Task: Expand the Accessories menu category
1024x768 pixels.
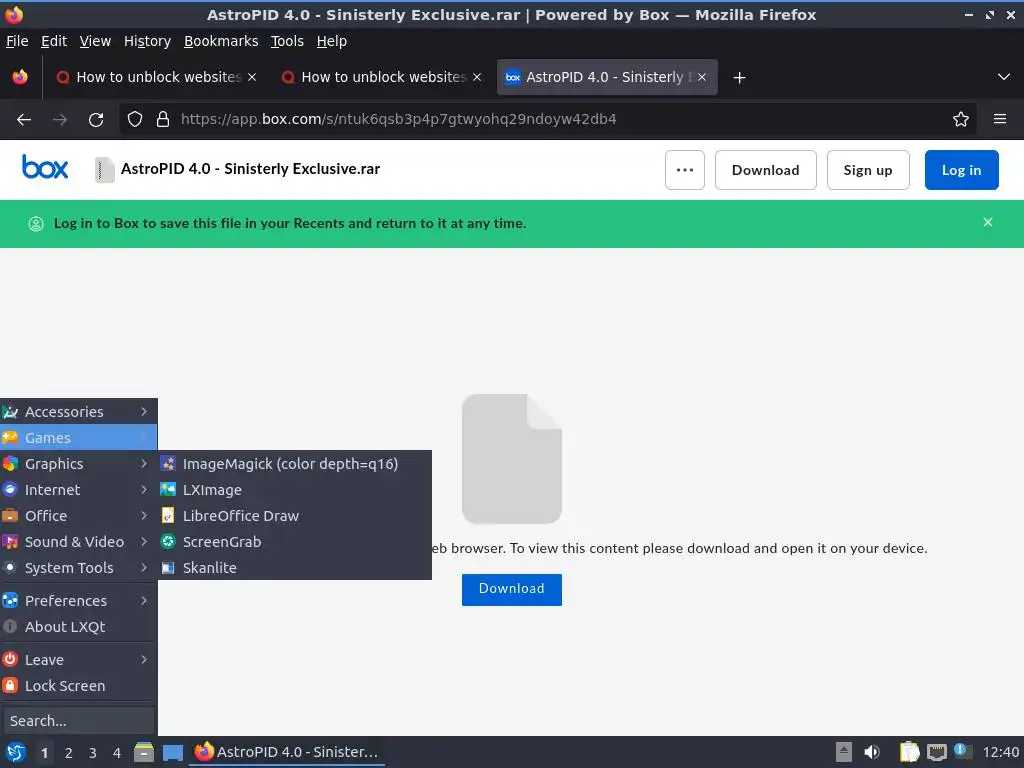Action: coord(78,412)
